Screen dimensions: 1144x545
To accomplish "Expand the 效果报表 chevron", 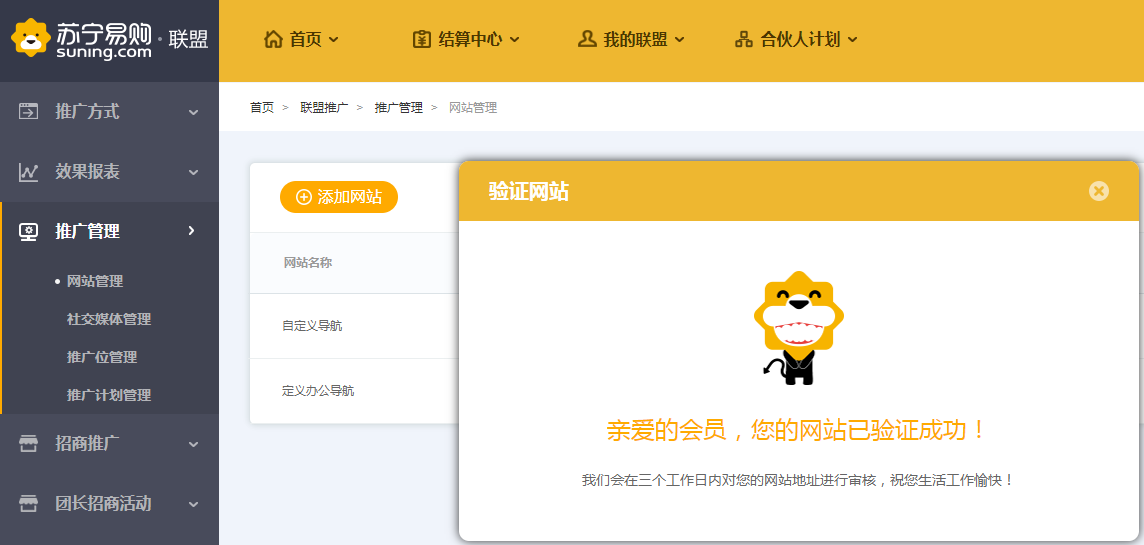I will tap(193, 172).
